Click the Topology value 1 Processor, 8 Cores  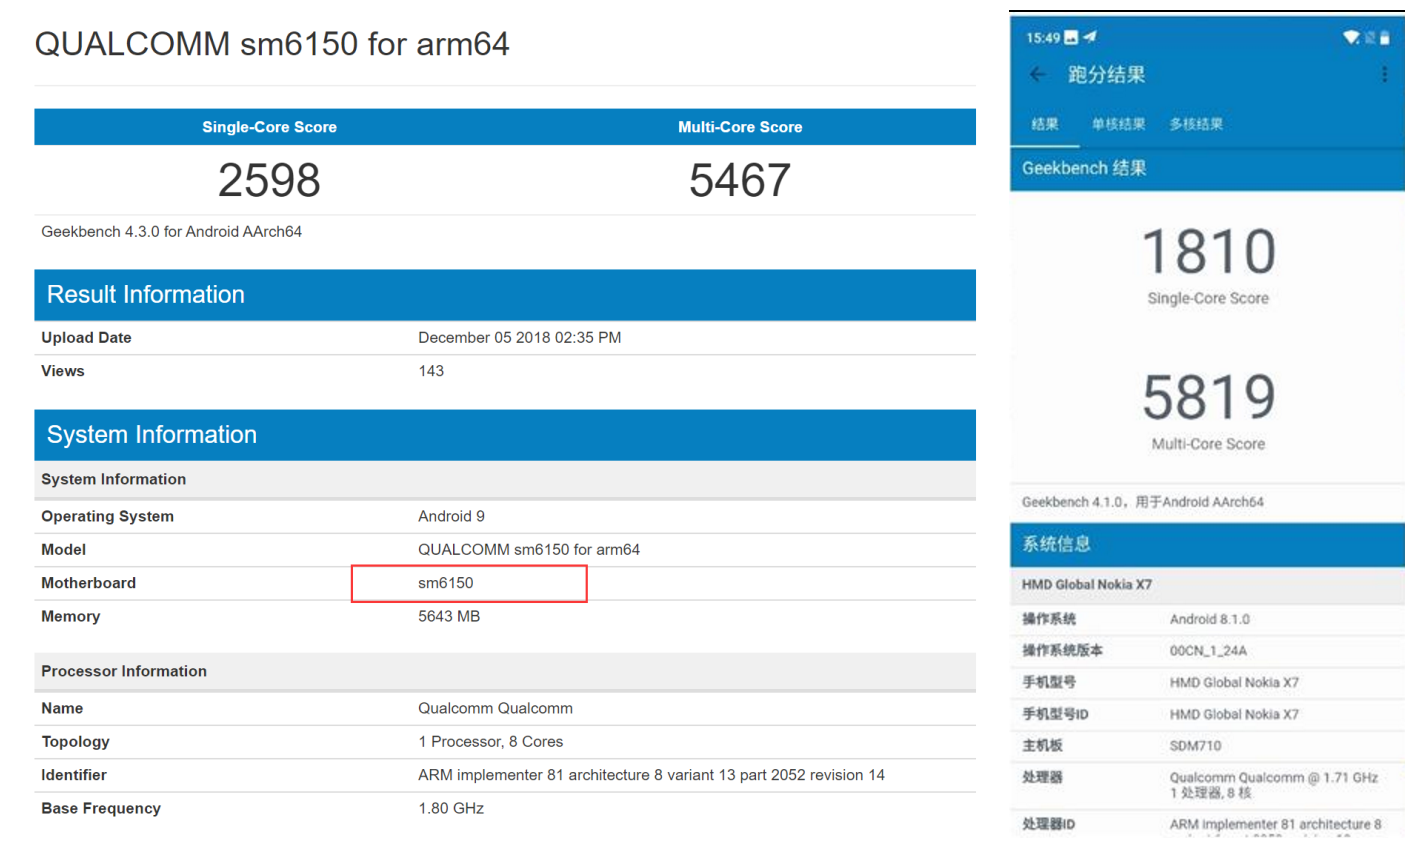click(490, 742)
